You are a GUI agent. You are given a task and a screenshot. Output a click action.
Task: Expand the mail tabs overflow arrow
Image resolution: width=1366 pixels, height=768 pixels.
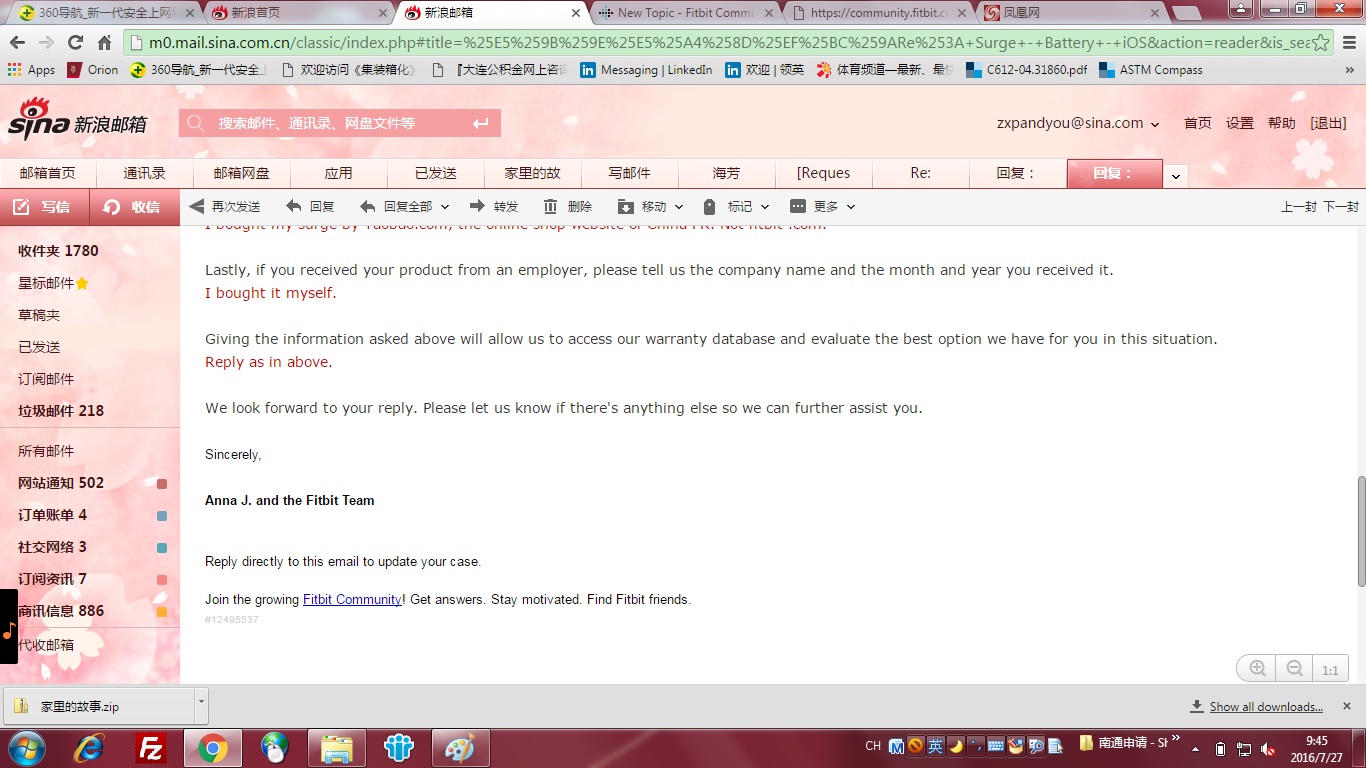click(1176, 176)
